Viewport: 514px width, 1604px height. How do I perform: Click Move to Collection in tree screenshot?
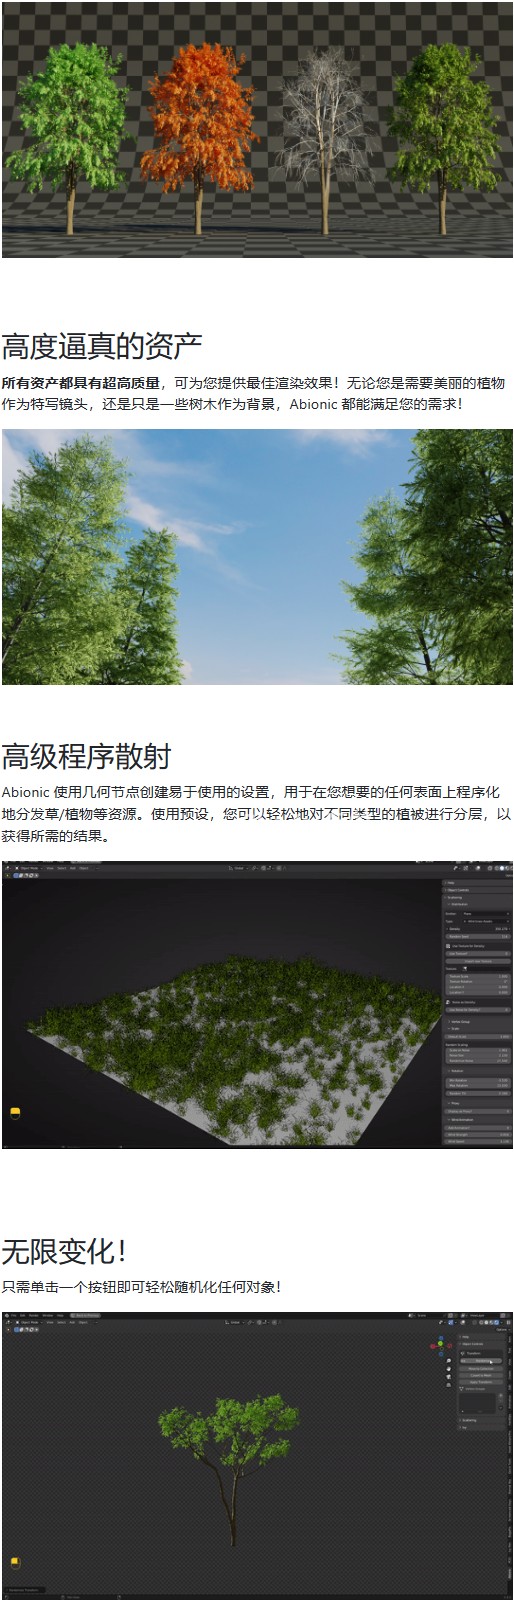tap(481, 1369)
